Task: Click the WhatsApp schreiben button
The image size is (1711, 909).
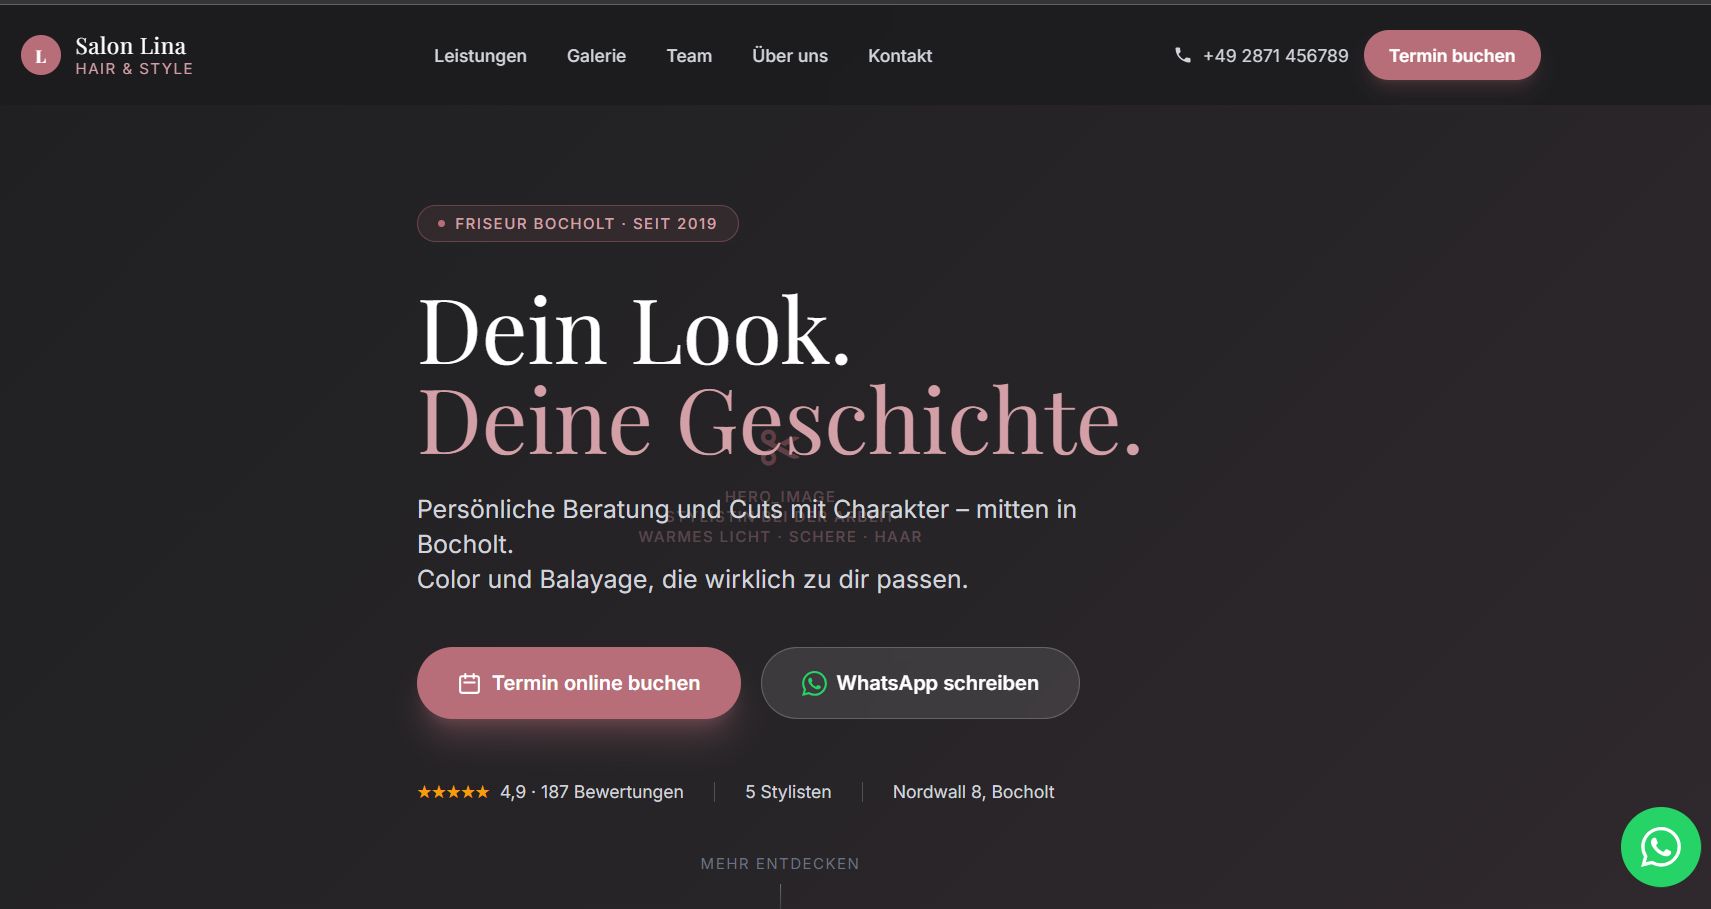Action: click(x=920, y=683)
